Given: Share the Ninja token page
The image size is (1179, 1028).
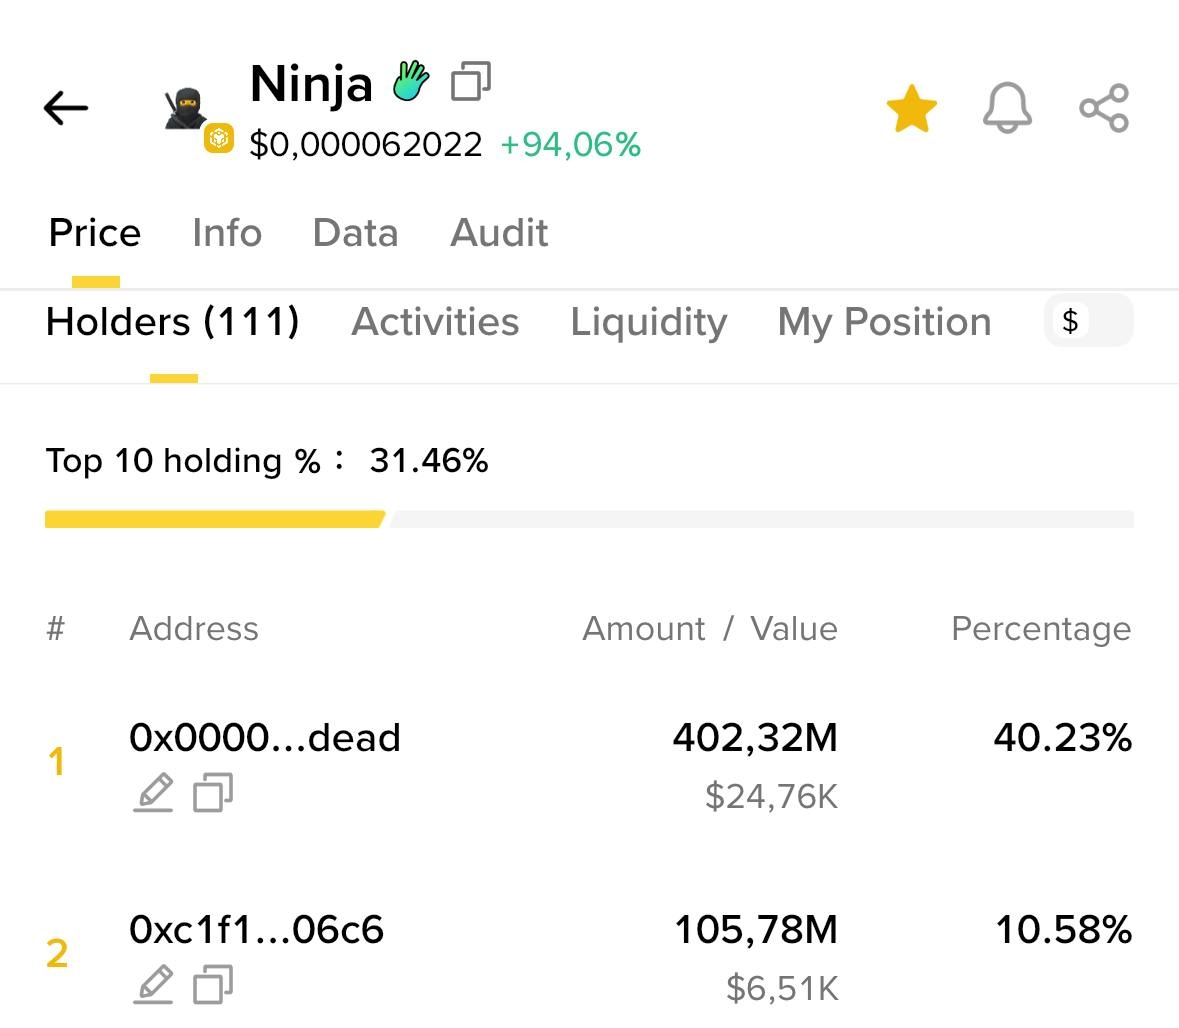Looking at the screenshot, I should point(1104,108).
